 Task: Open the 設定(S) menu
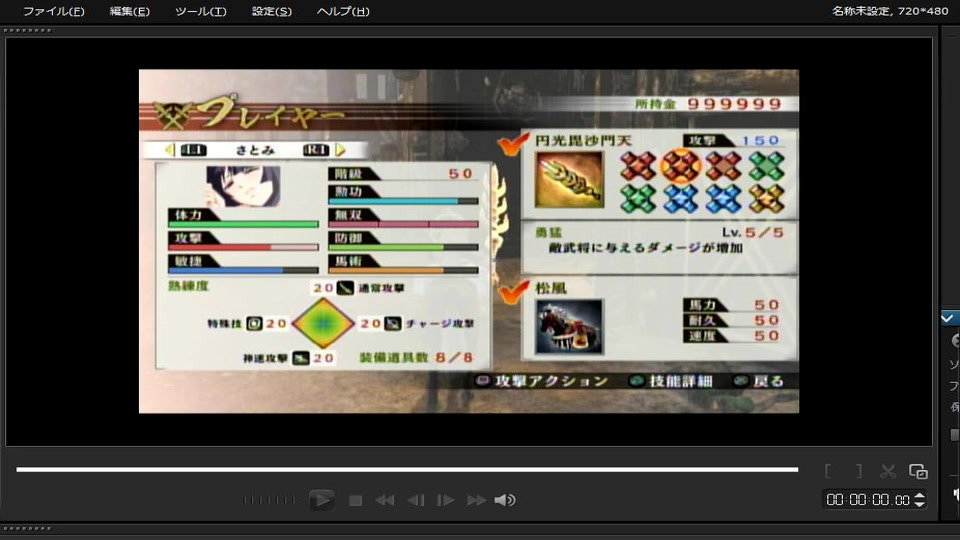(x=272, y=11)
